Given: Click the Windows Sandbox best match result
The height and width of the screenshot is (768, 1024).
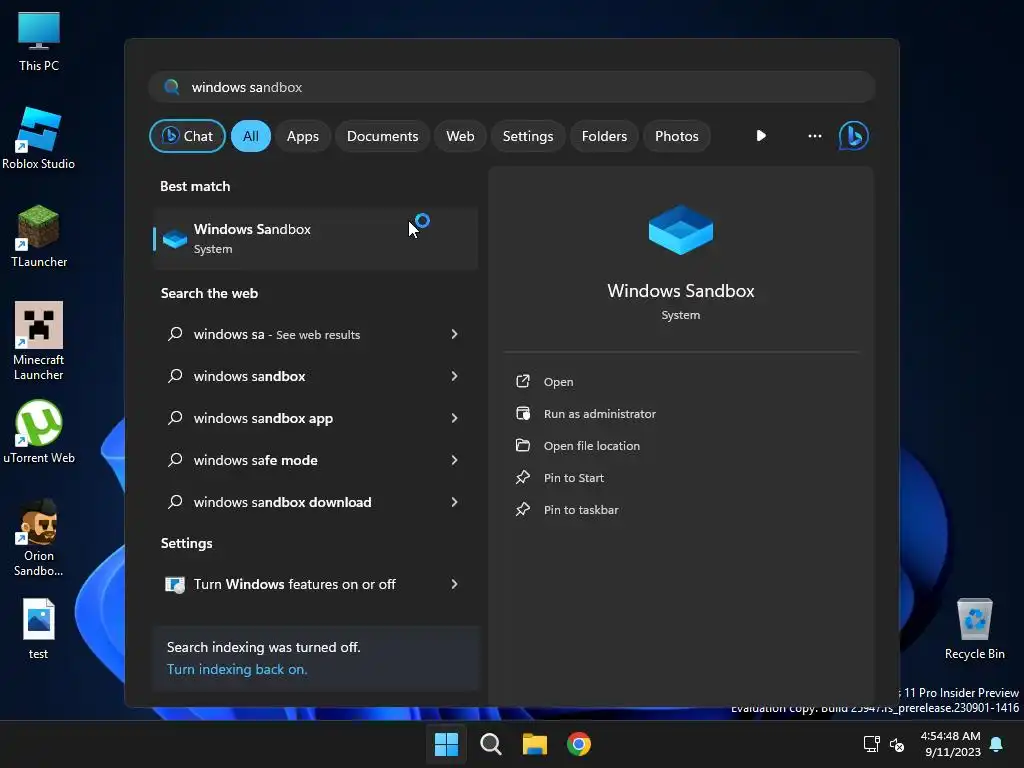Looking at the screenshot, I should point(315,238).
